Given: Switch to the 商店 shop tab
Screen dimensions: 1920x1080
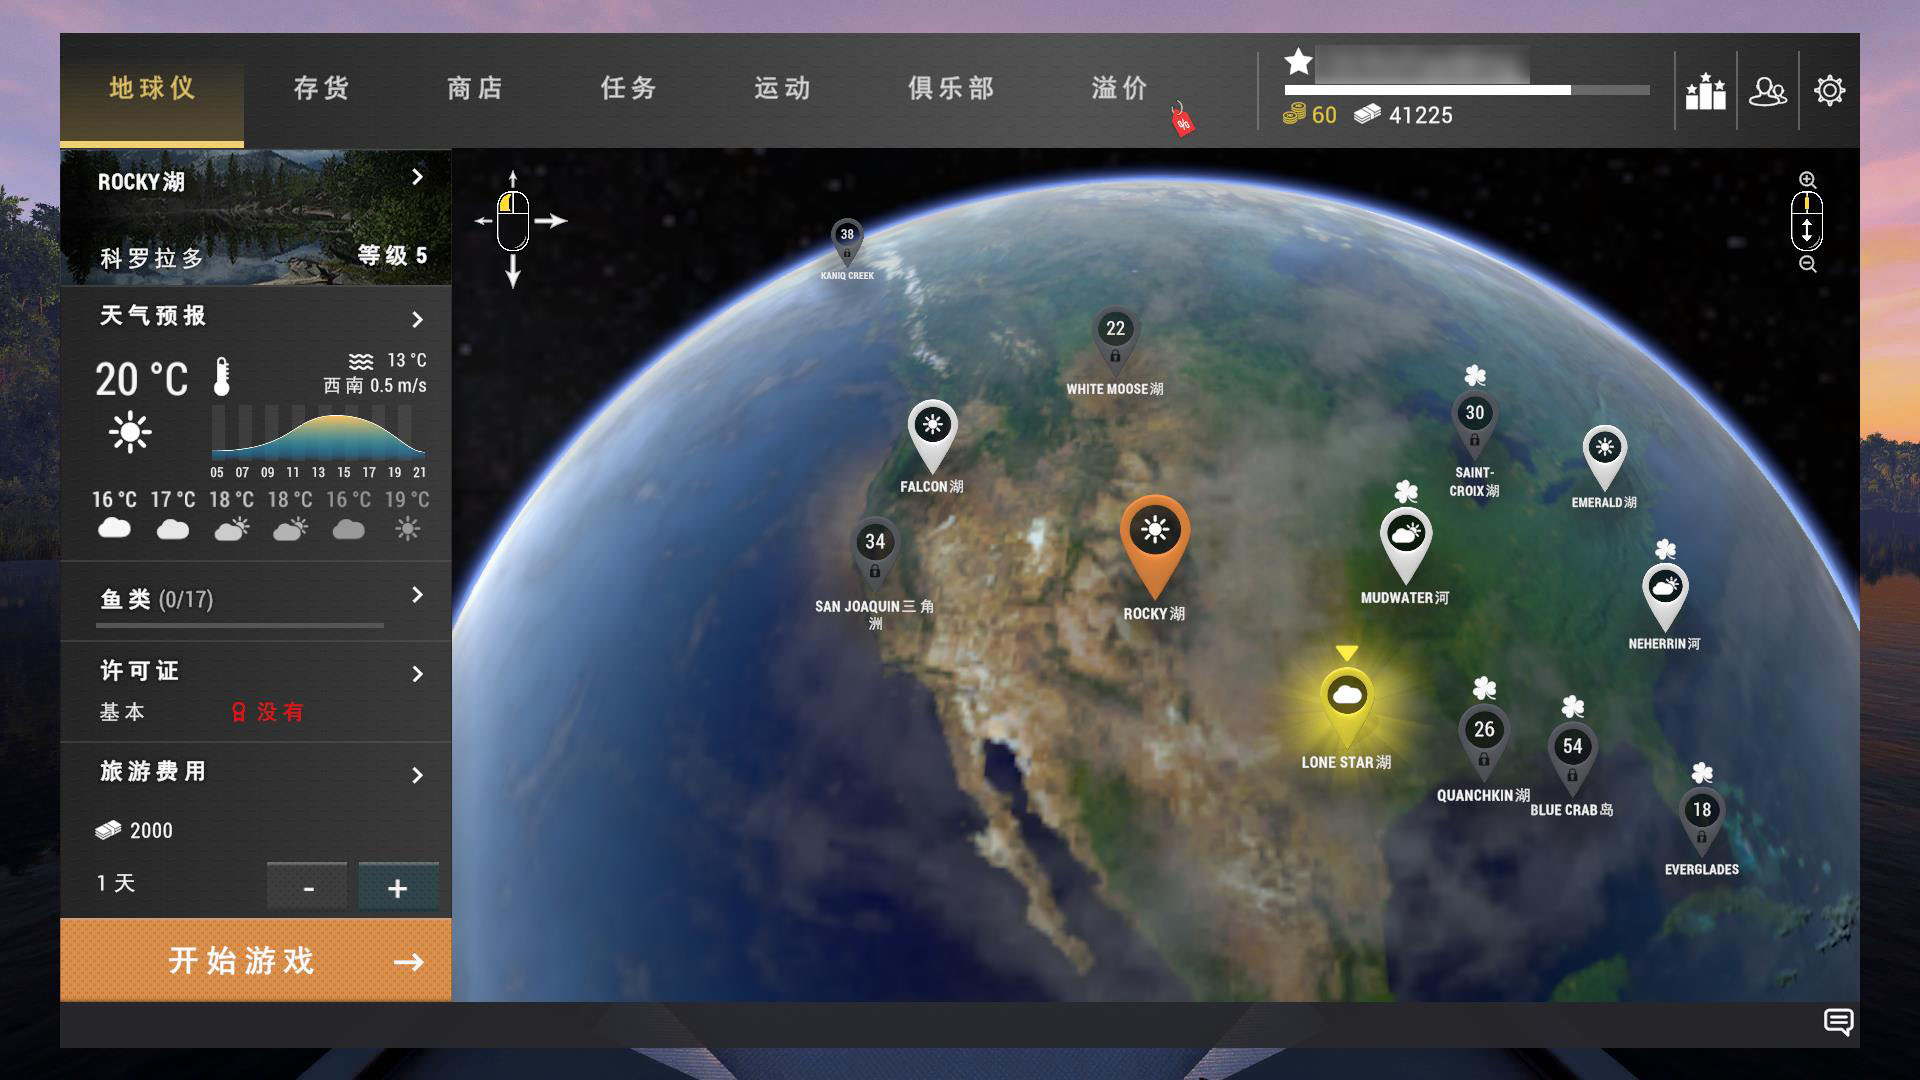Looking at the screenshot, I should pos(475,89).
